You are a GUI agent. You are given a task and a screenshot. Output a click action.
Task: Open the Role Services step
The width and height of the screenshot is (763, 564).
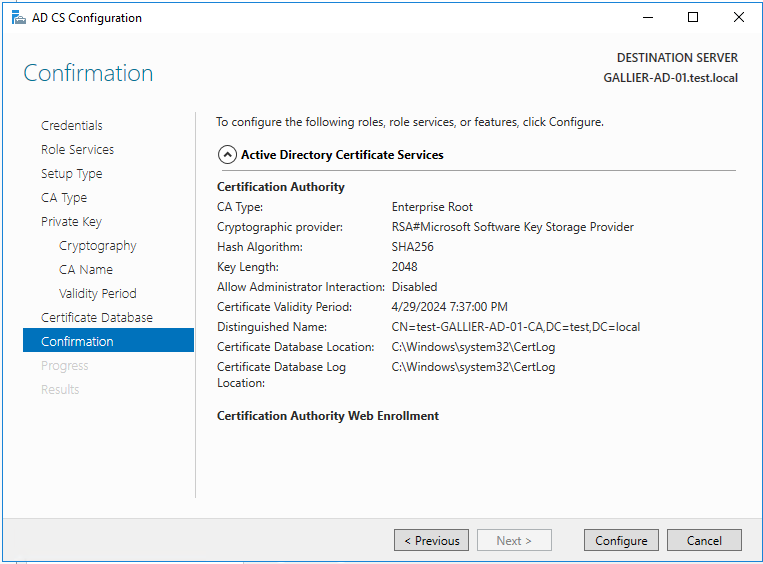[77, 149]
